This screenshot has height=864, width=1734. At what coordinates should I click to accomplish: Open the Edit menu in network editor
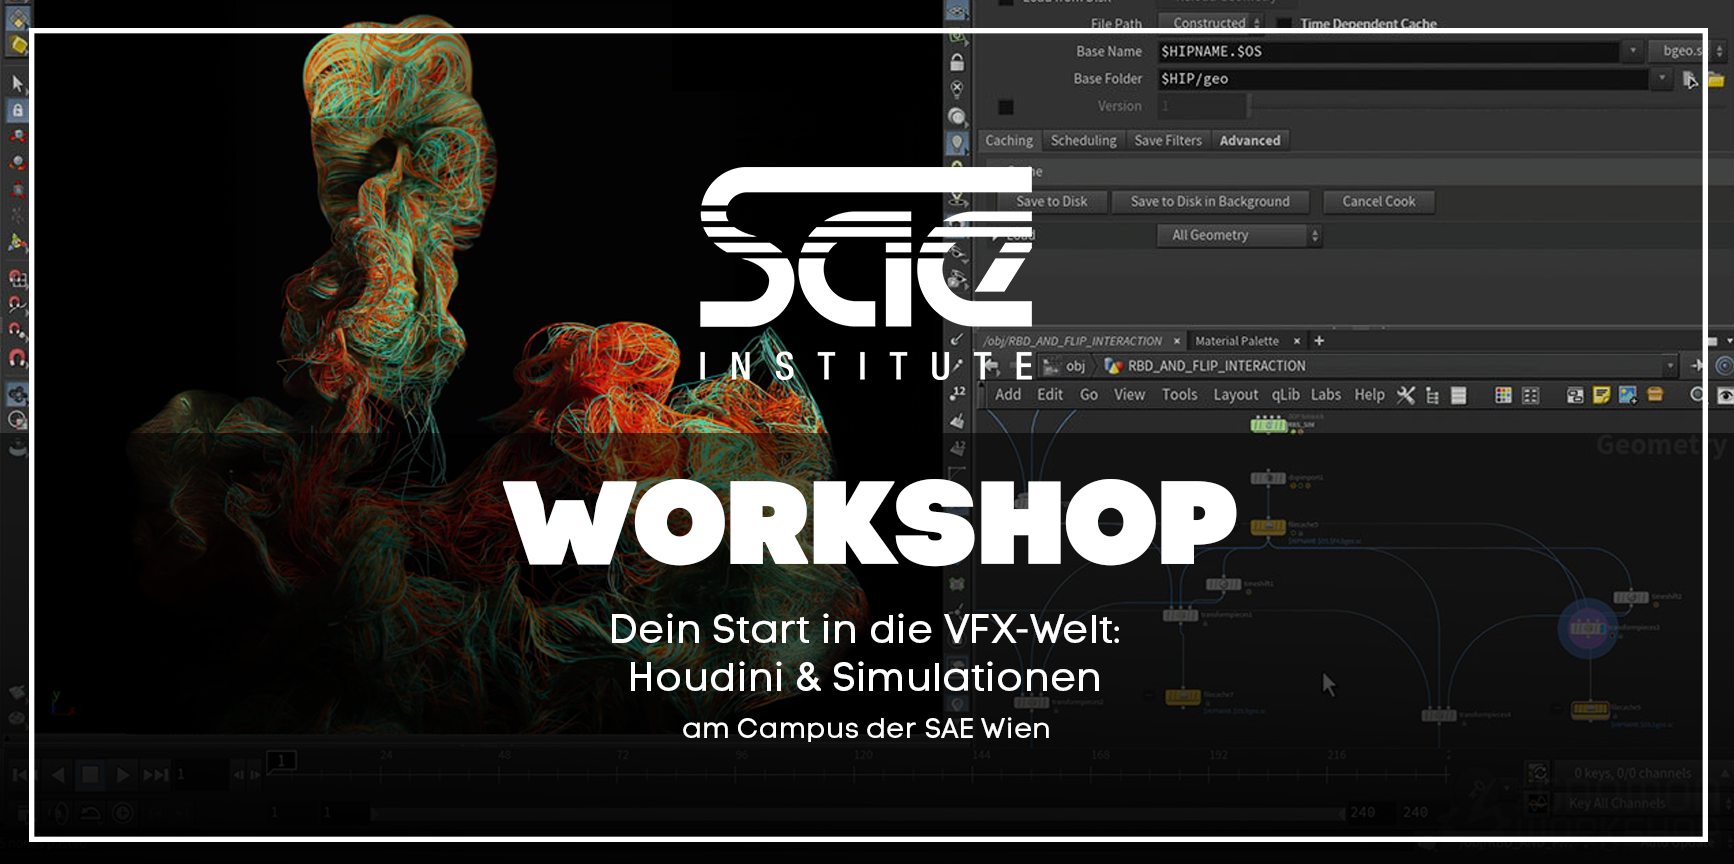[x=1050, y=395]
